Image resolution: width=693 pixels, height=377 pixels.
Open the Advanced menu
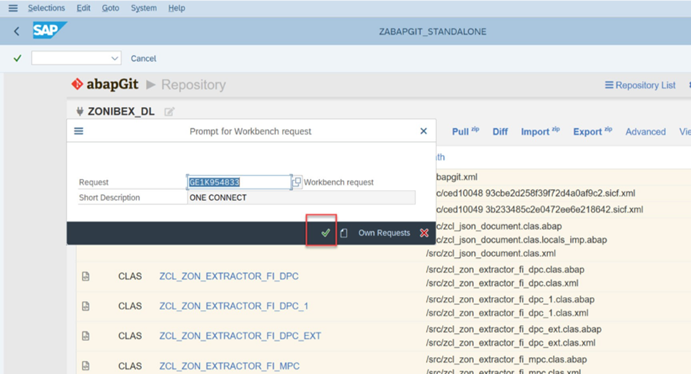(645, 132)
